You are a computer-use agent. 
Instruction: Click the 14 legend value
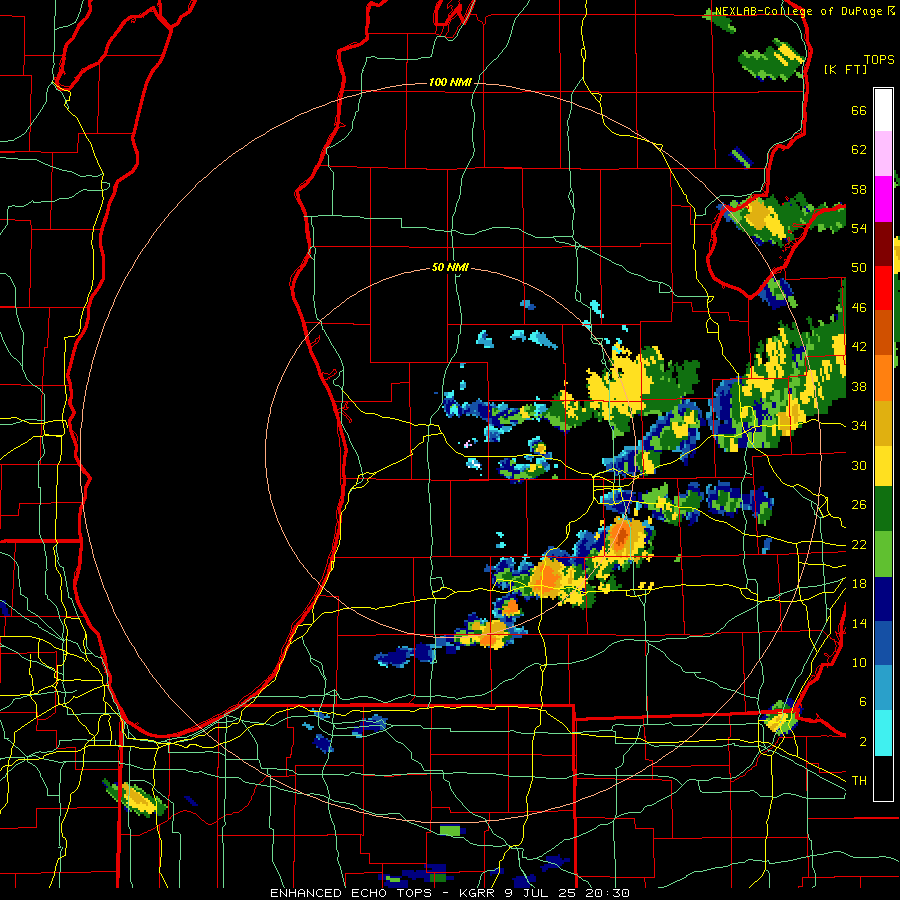(x=859, y=623)
